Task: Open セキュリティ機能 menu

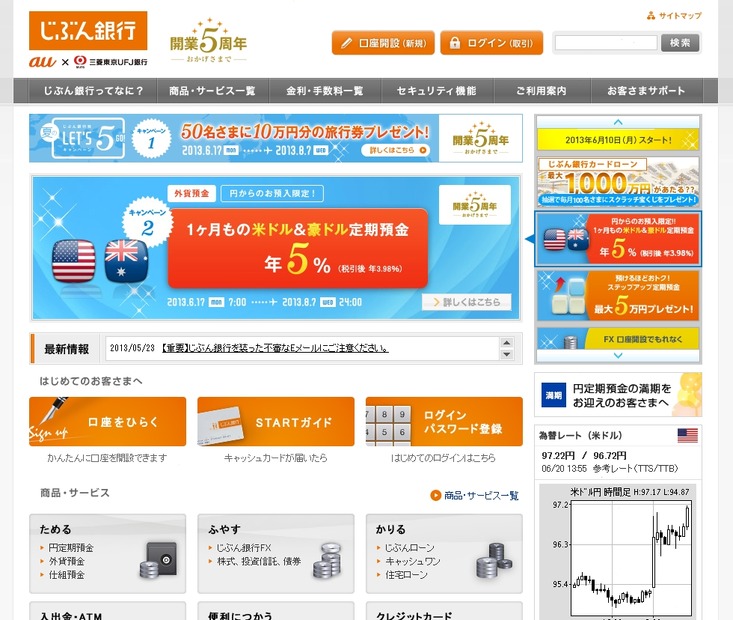Action: click(437, 91)
